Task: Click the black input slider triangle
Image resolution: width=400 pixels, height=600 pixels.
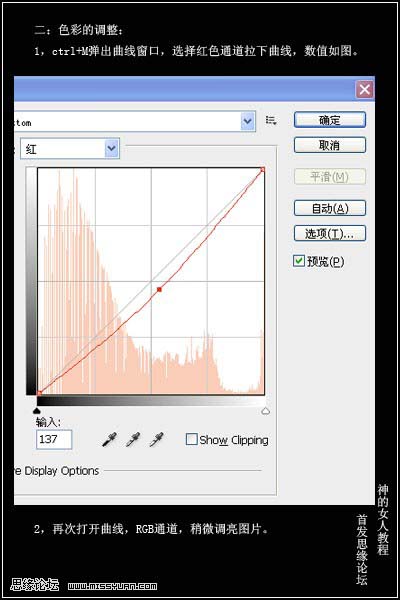Action: (37, 411)
